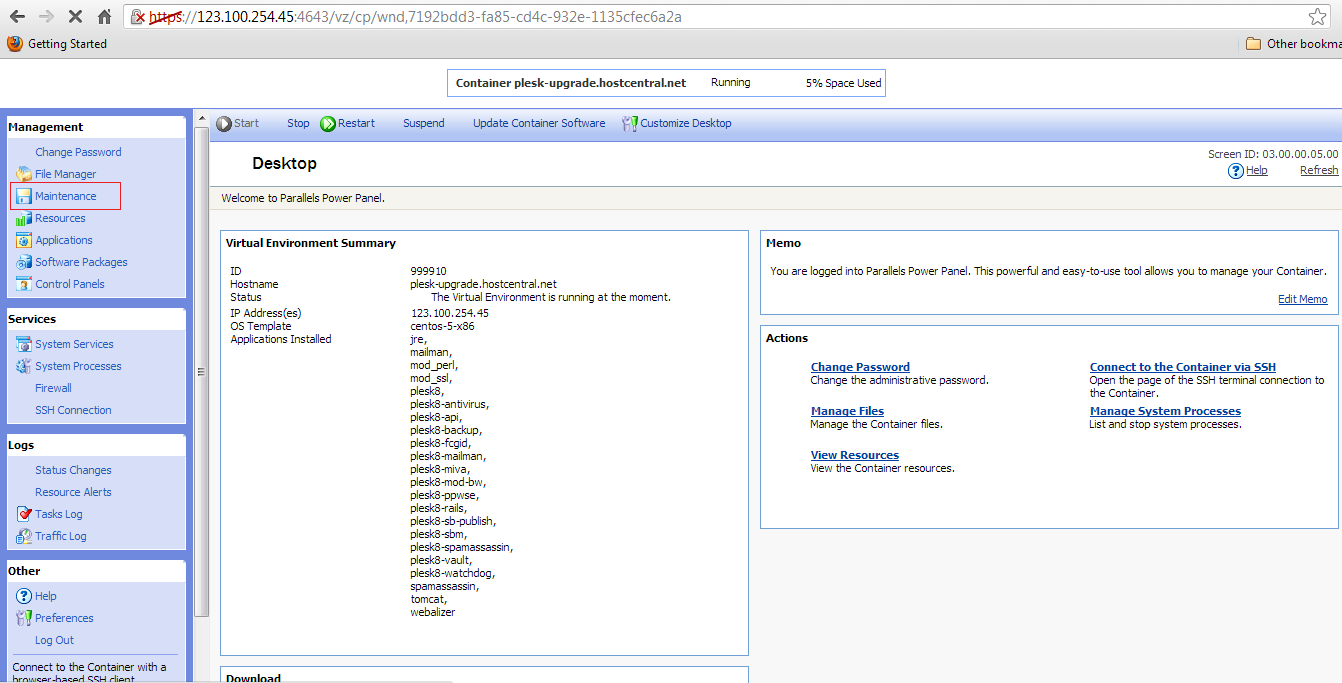Open File Manager icon in Management sidebar

(24, 174)
